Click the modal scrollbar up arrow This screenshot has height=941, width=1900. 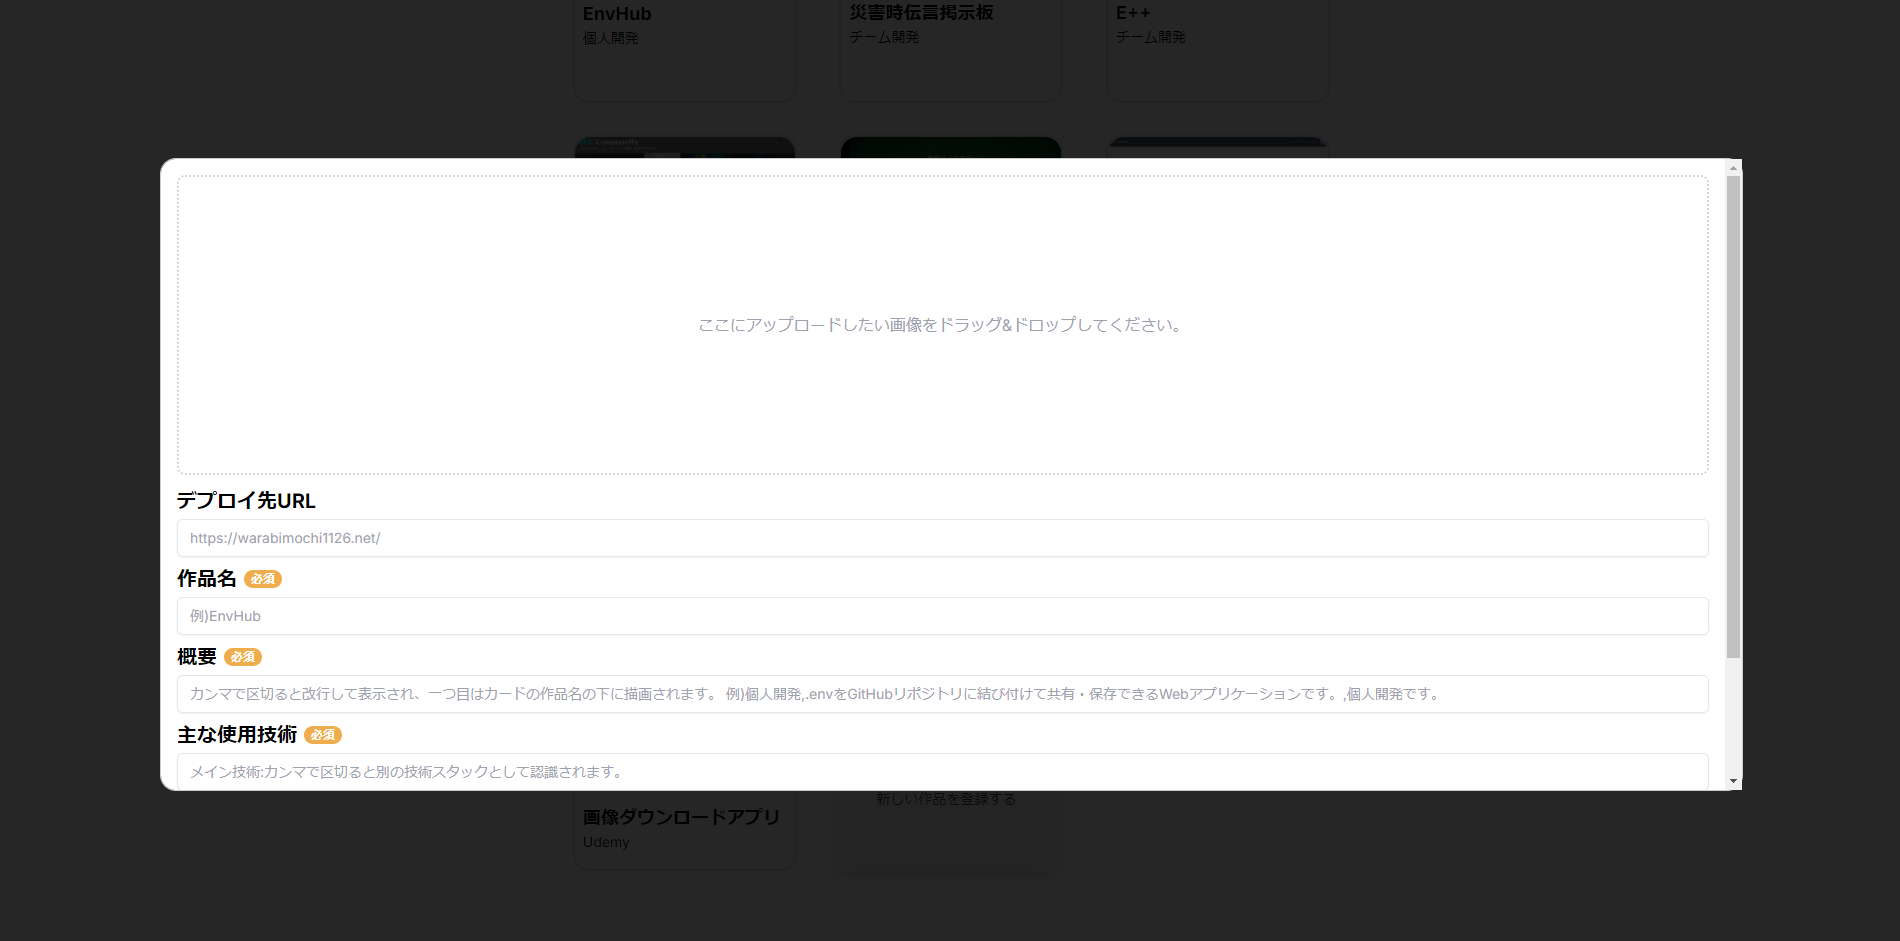tap(1733, 167)
